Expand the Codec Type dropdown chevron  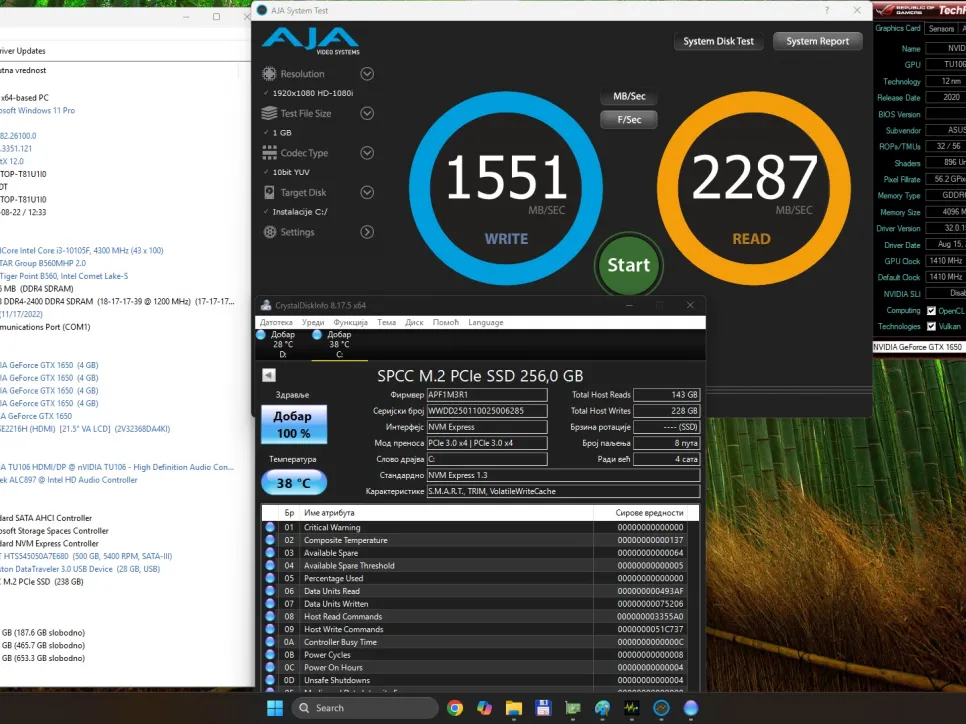(x=367, y=153)
